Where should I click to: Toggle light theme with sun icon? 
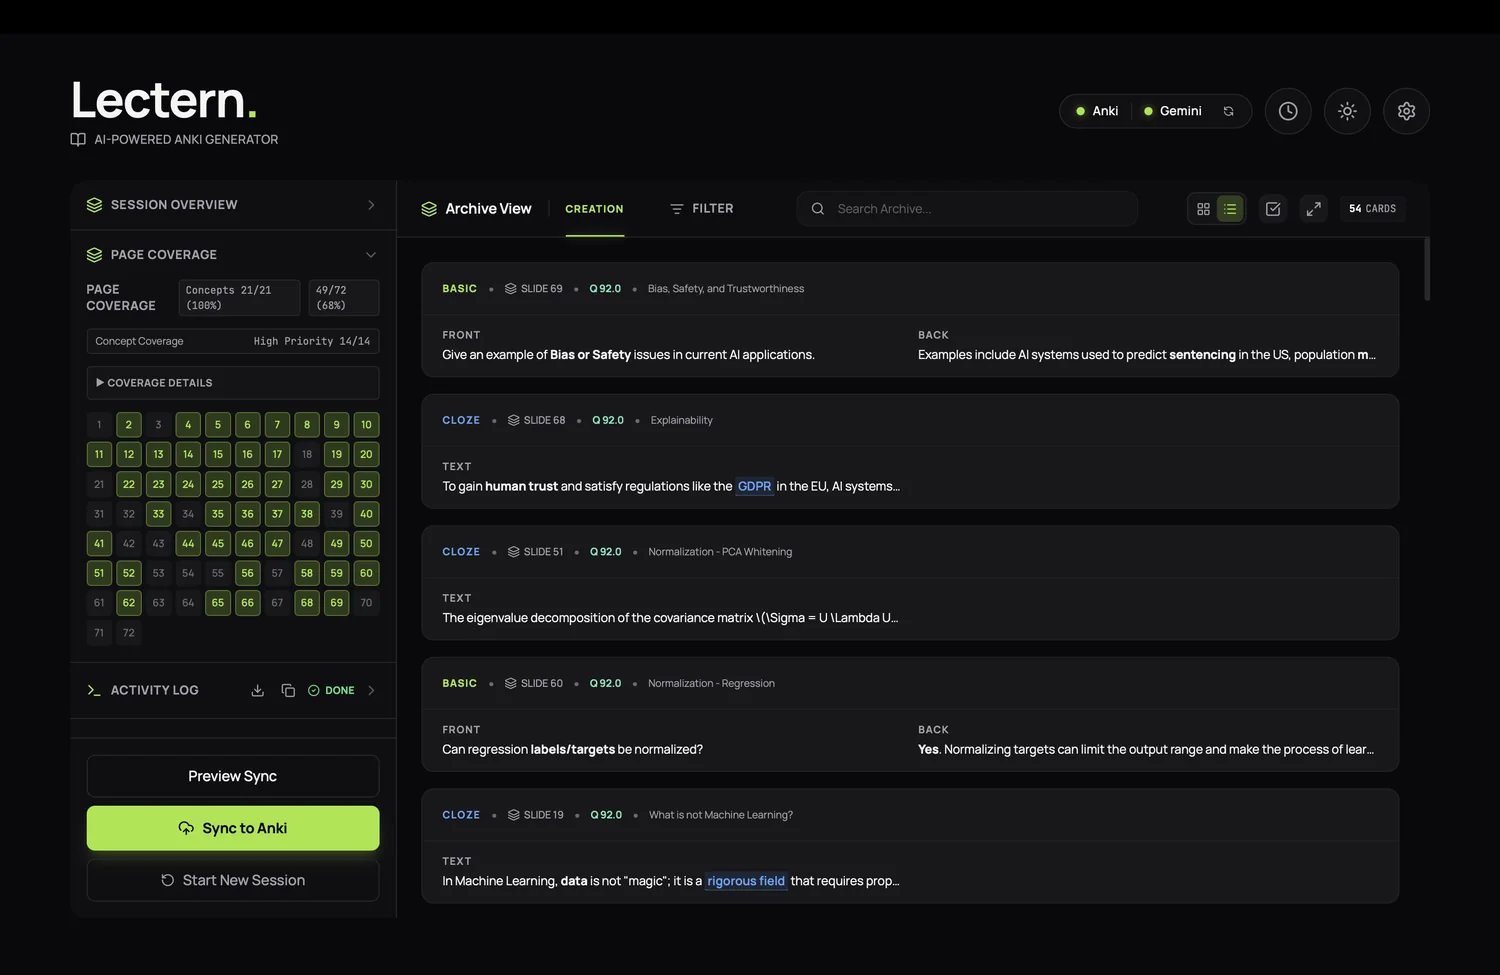click(1347, 111)
